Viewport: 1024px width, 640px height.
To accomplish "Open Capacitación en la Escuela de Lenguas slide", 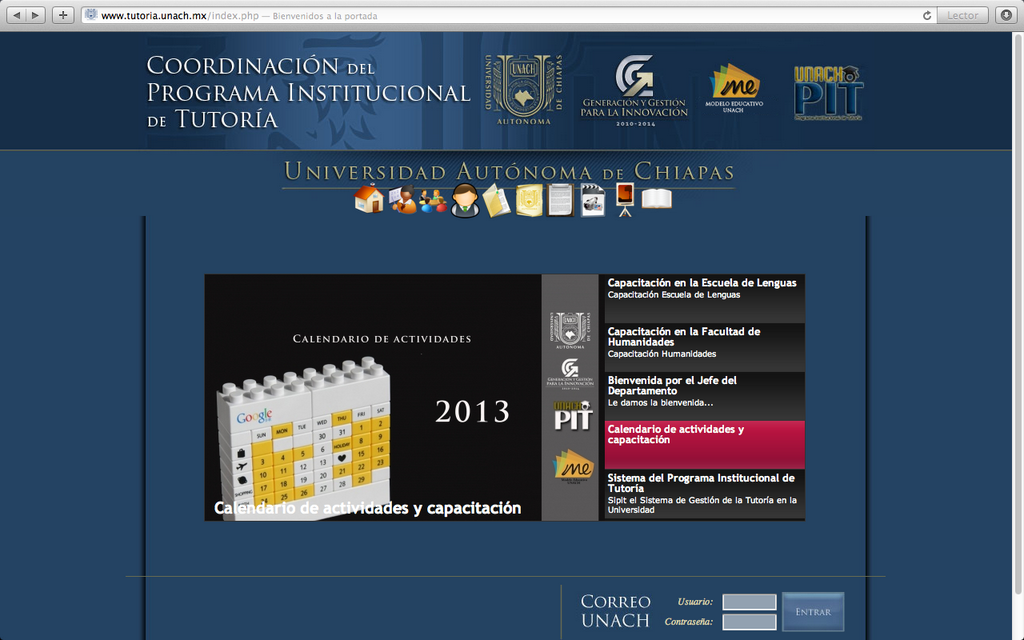I will (705, 298).
